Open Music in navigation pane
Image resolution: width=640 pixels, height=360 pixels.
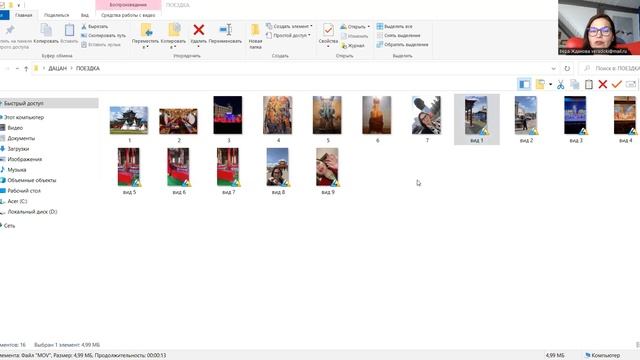pos(17,170)
